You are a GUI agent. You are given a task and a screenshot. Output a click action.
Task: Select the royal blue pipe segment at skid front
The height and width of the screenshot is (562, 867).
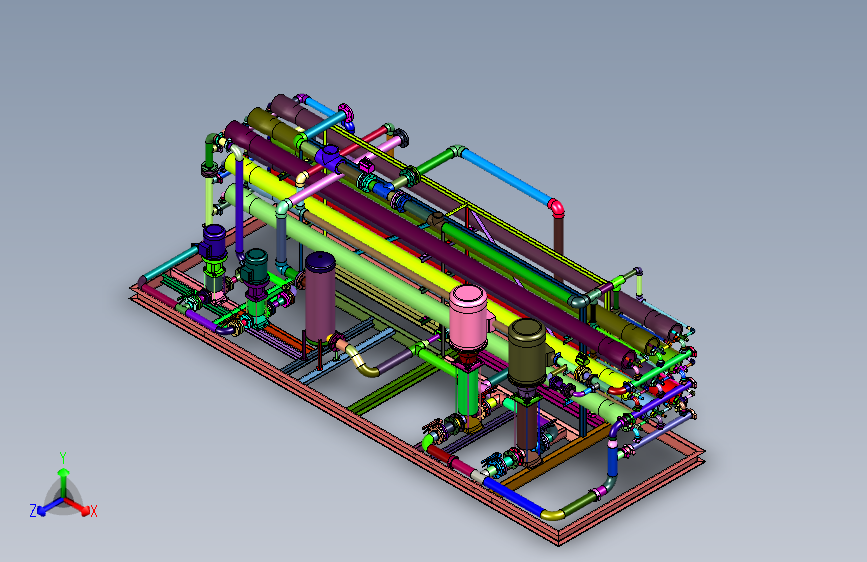tap(515, 495)
